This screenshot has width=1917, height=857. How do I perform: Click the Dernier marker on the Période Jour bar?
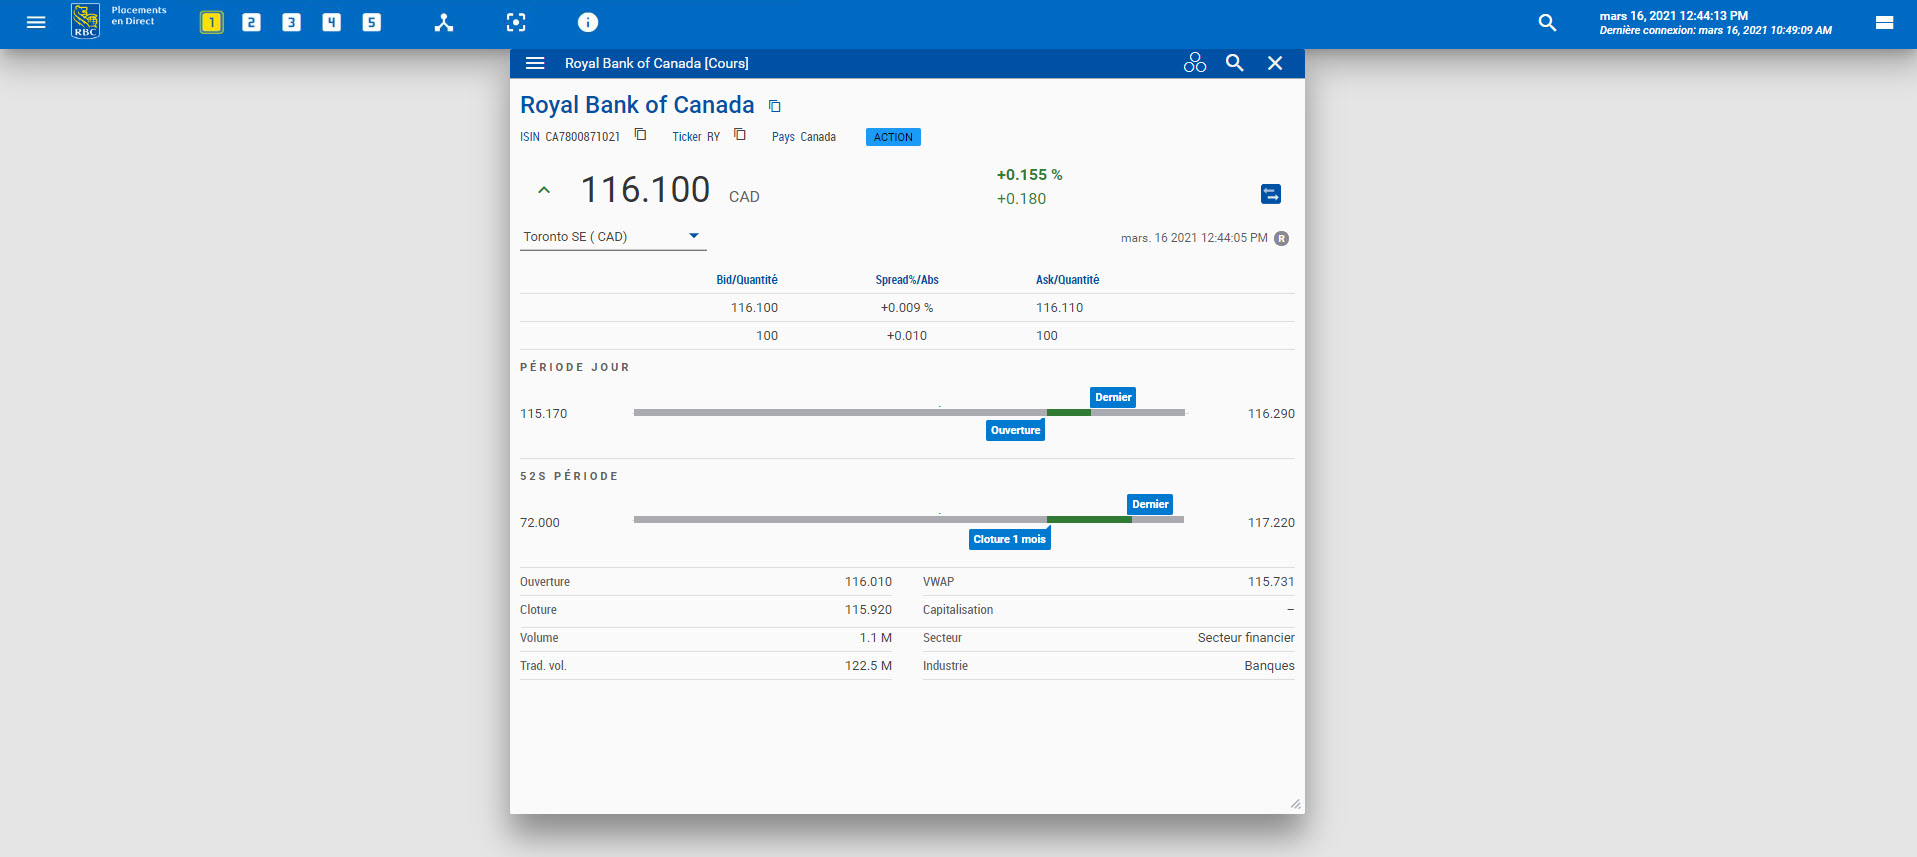pyautogui.click(x=1113, y=397)
